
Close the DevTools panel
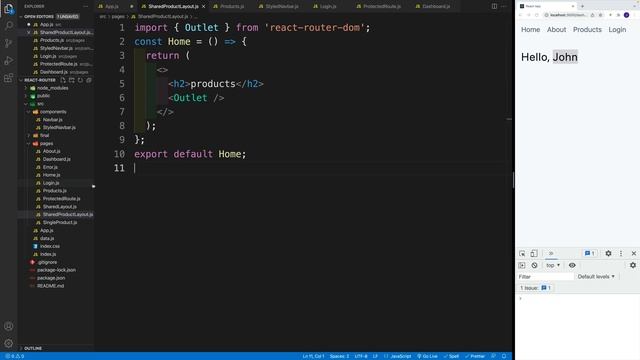point(633,253)
